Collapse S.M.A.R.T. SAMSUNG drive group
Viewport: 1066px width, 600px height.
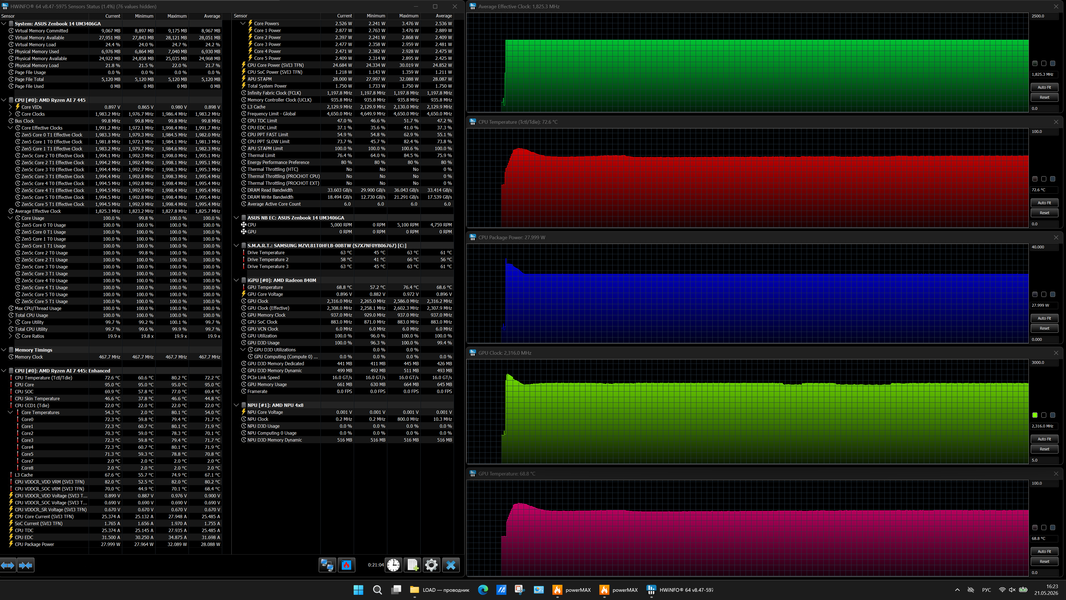tap(237, 245)
